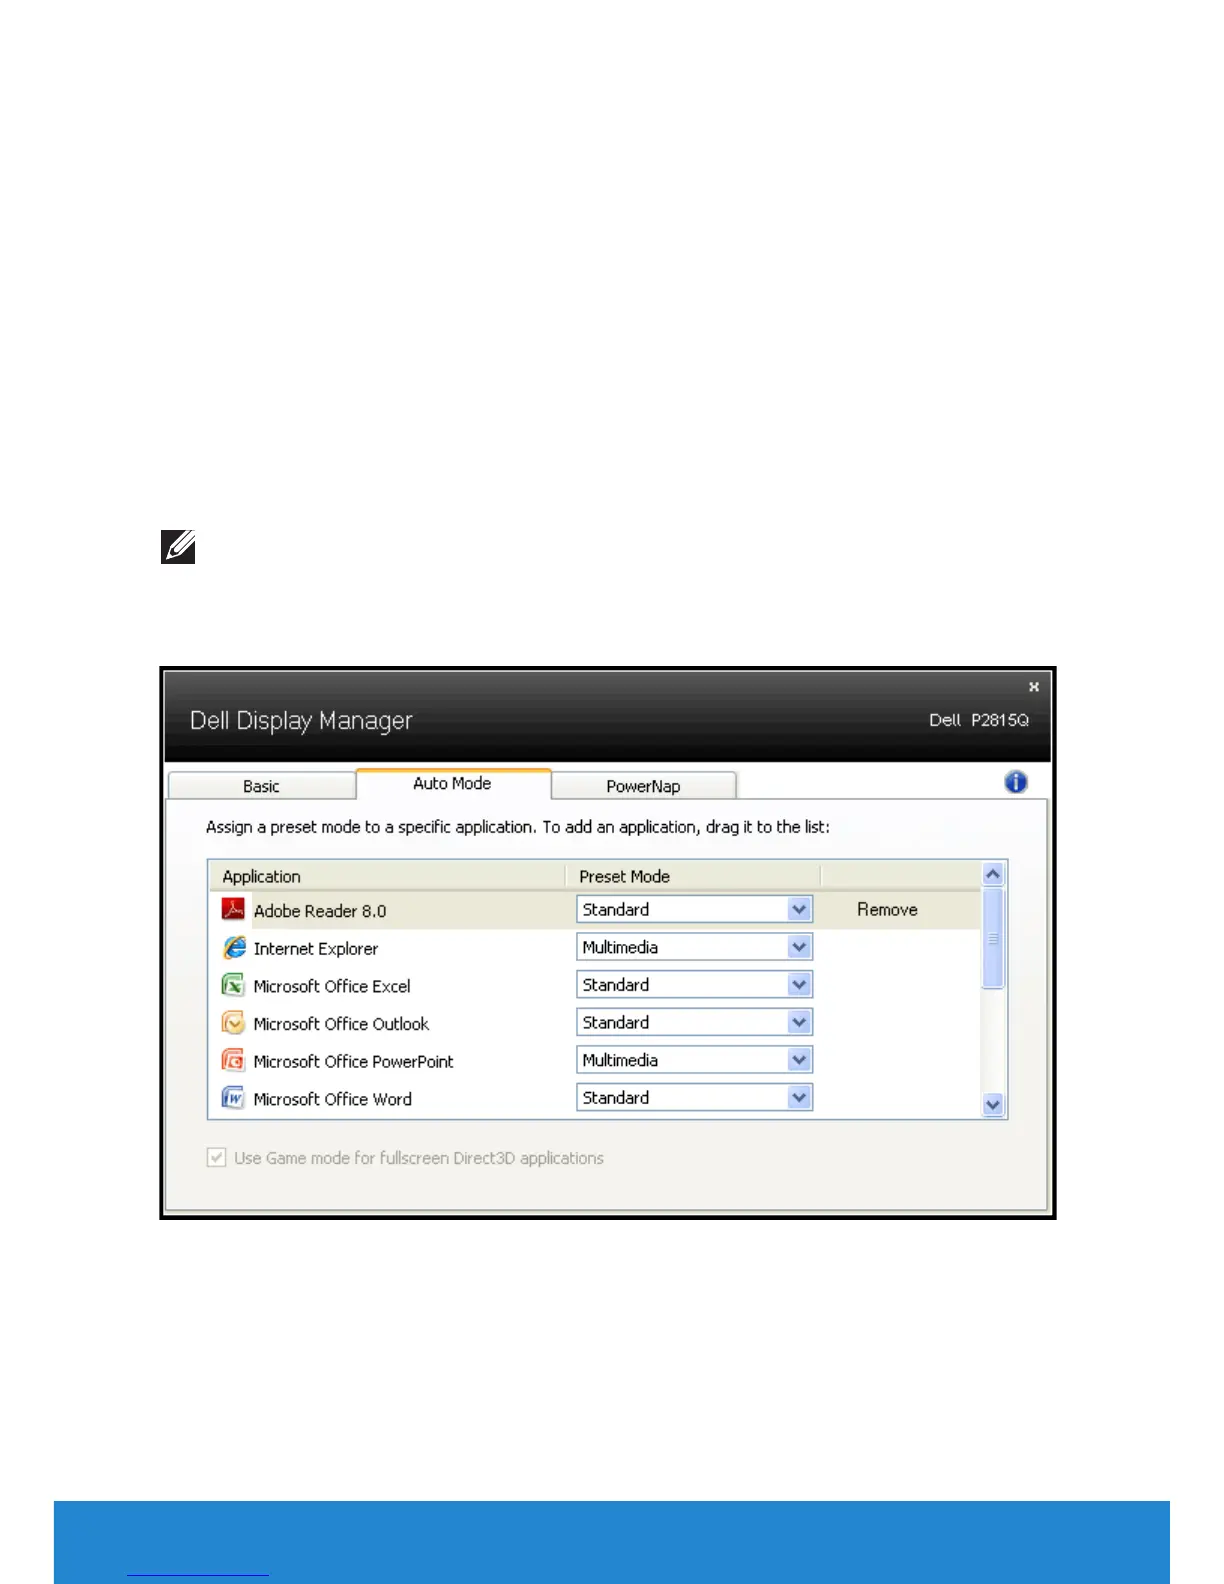The width and height of the screenshot is (1224, 1584).
Task: Select the Microsoft Office Word row text
Action: (x=333, y=1099)
